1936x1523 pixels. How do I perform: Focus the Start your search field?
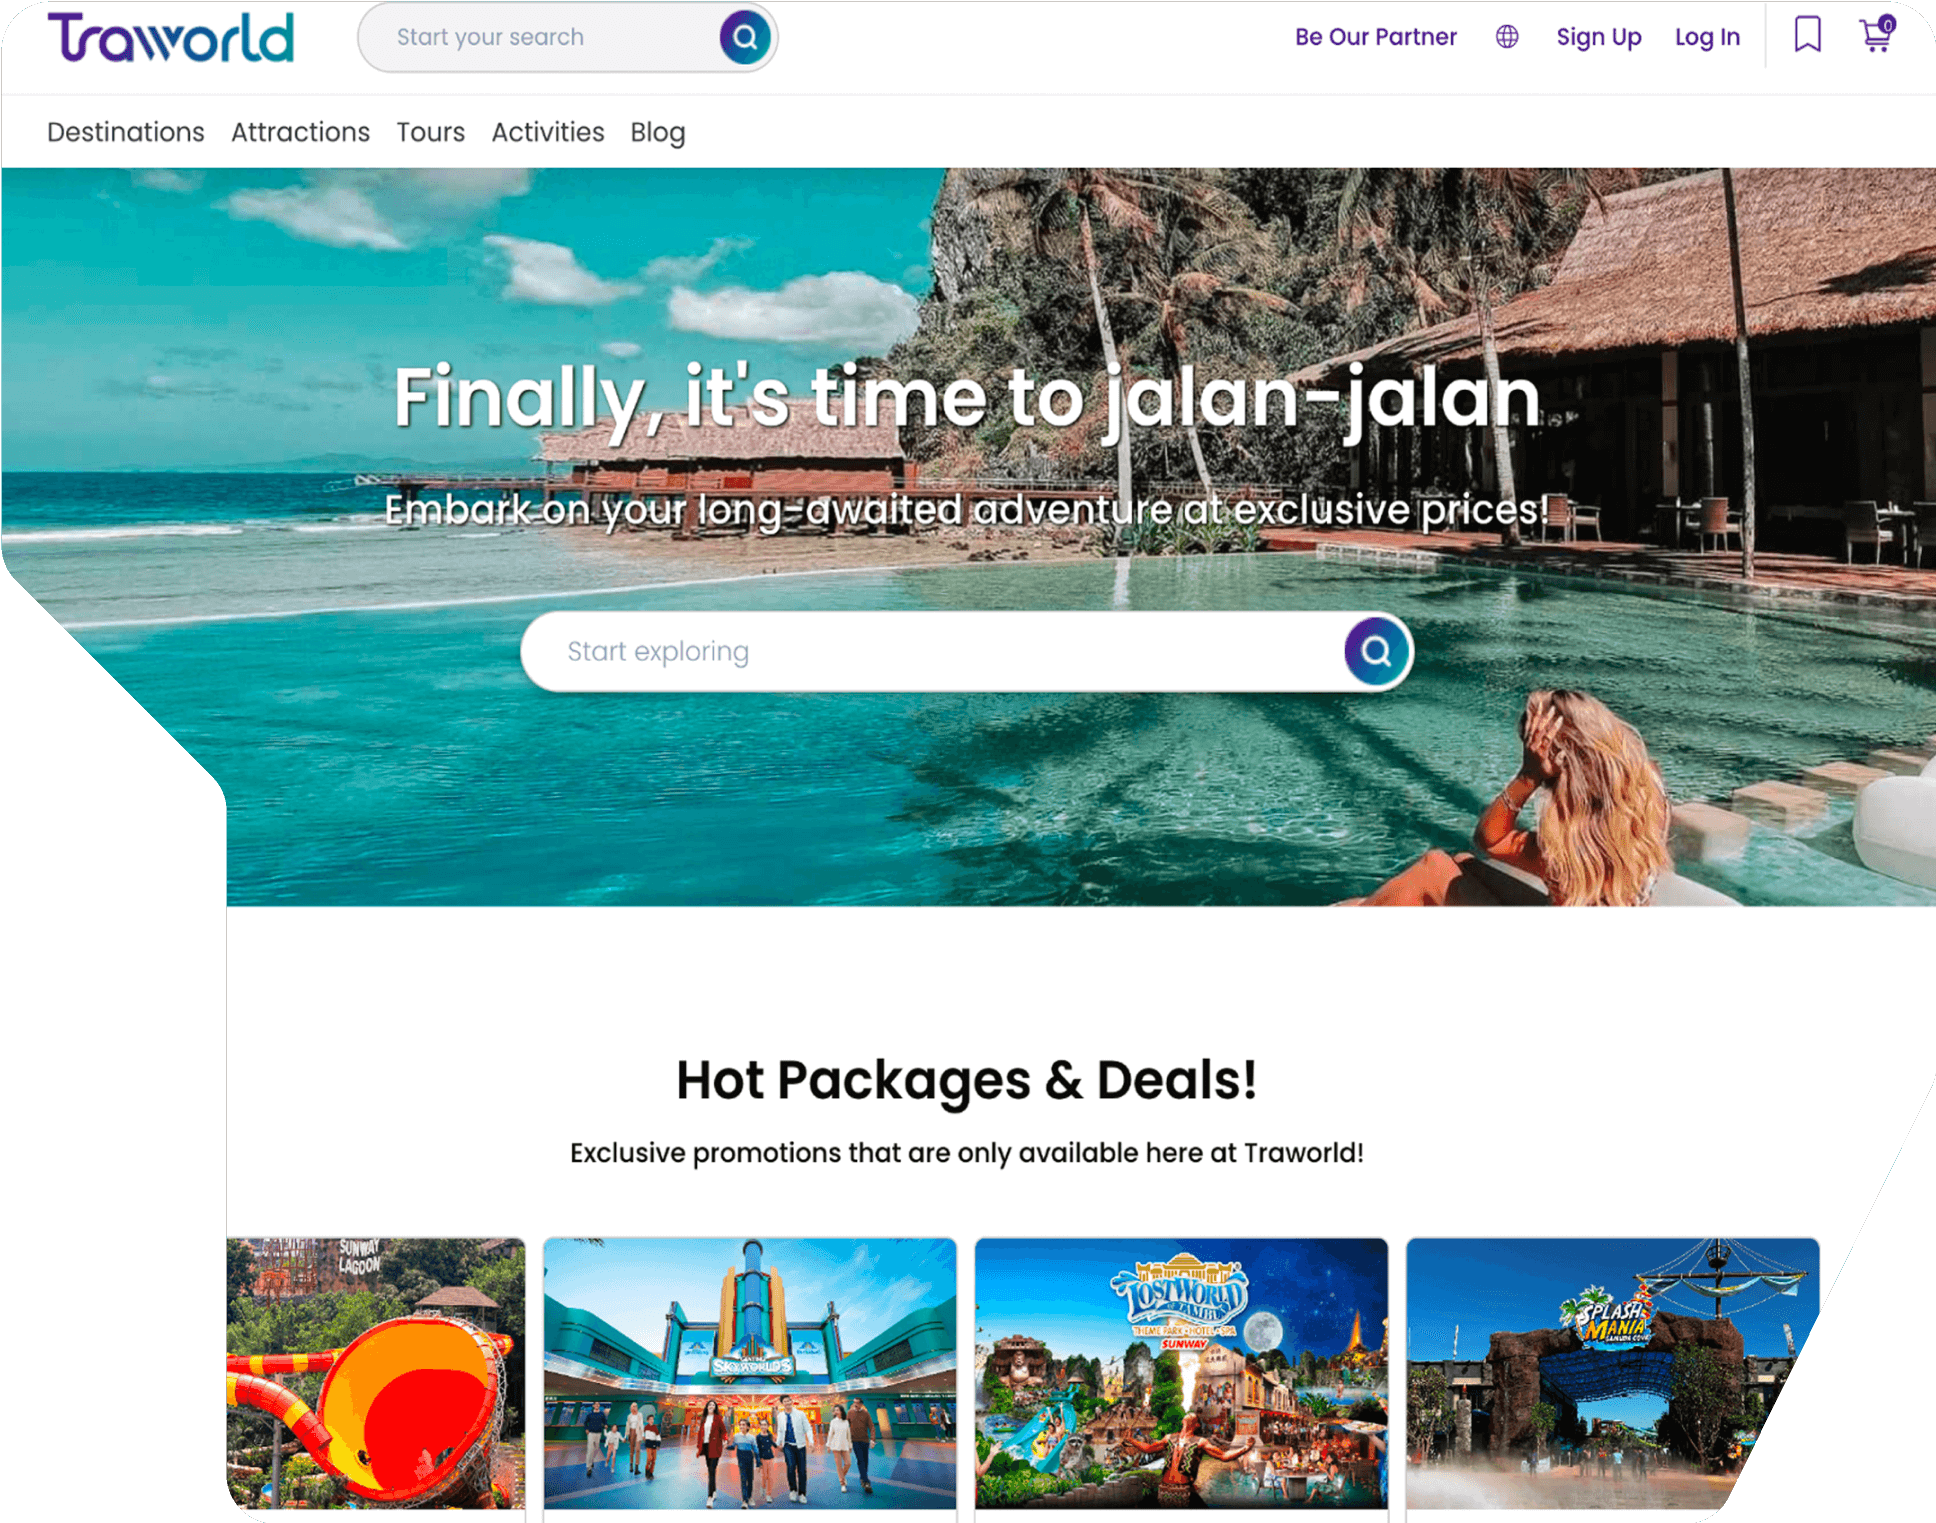(x=540, y=38)
